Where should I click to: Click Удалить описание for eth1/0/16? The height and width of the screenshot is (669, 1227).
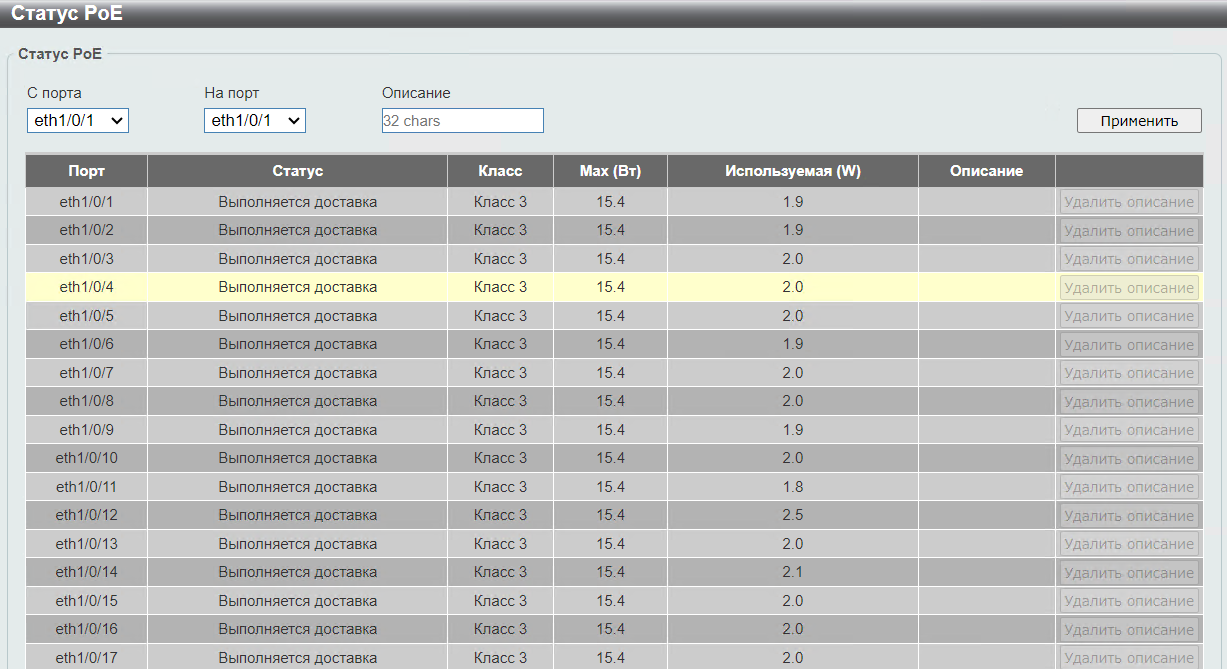[1129, 630]
